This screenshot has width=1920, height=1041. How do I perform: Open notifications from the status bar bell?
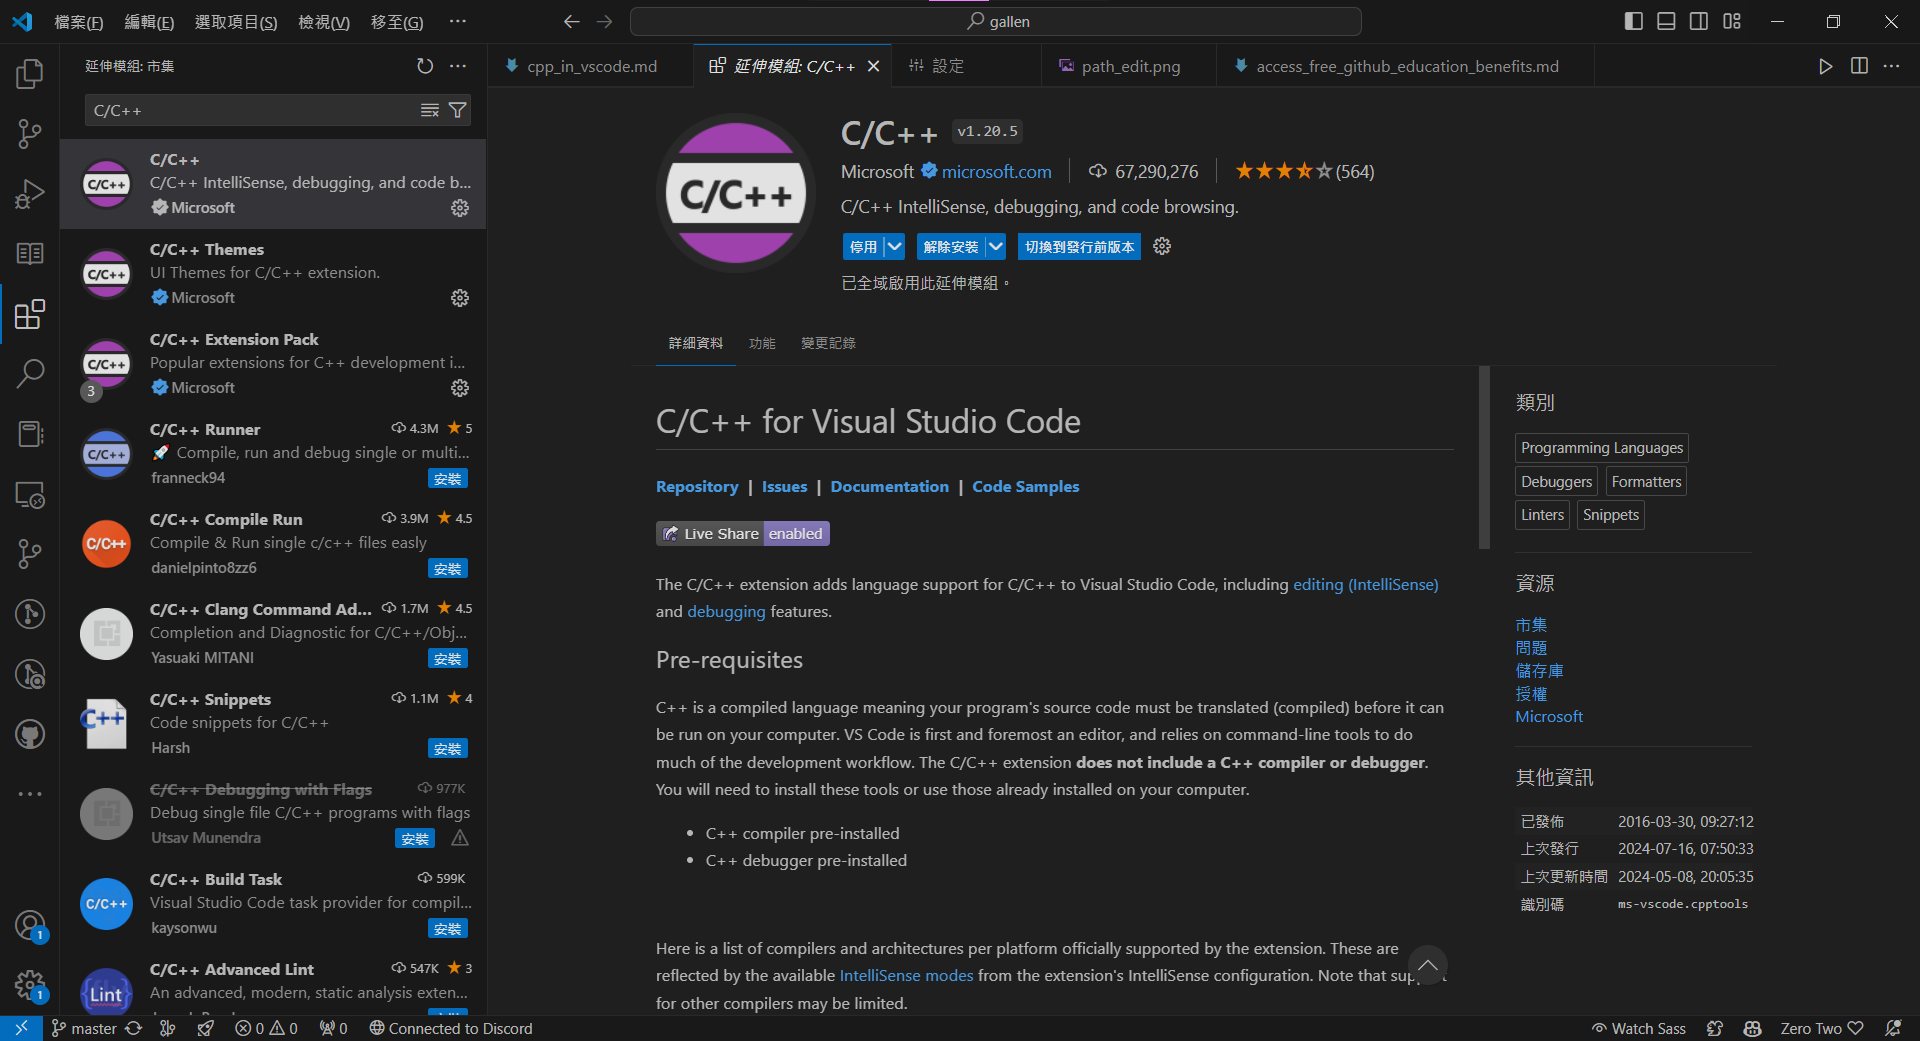click(1892, 1028)
